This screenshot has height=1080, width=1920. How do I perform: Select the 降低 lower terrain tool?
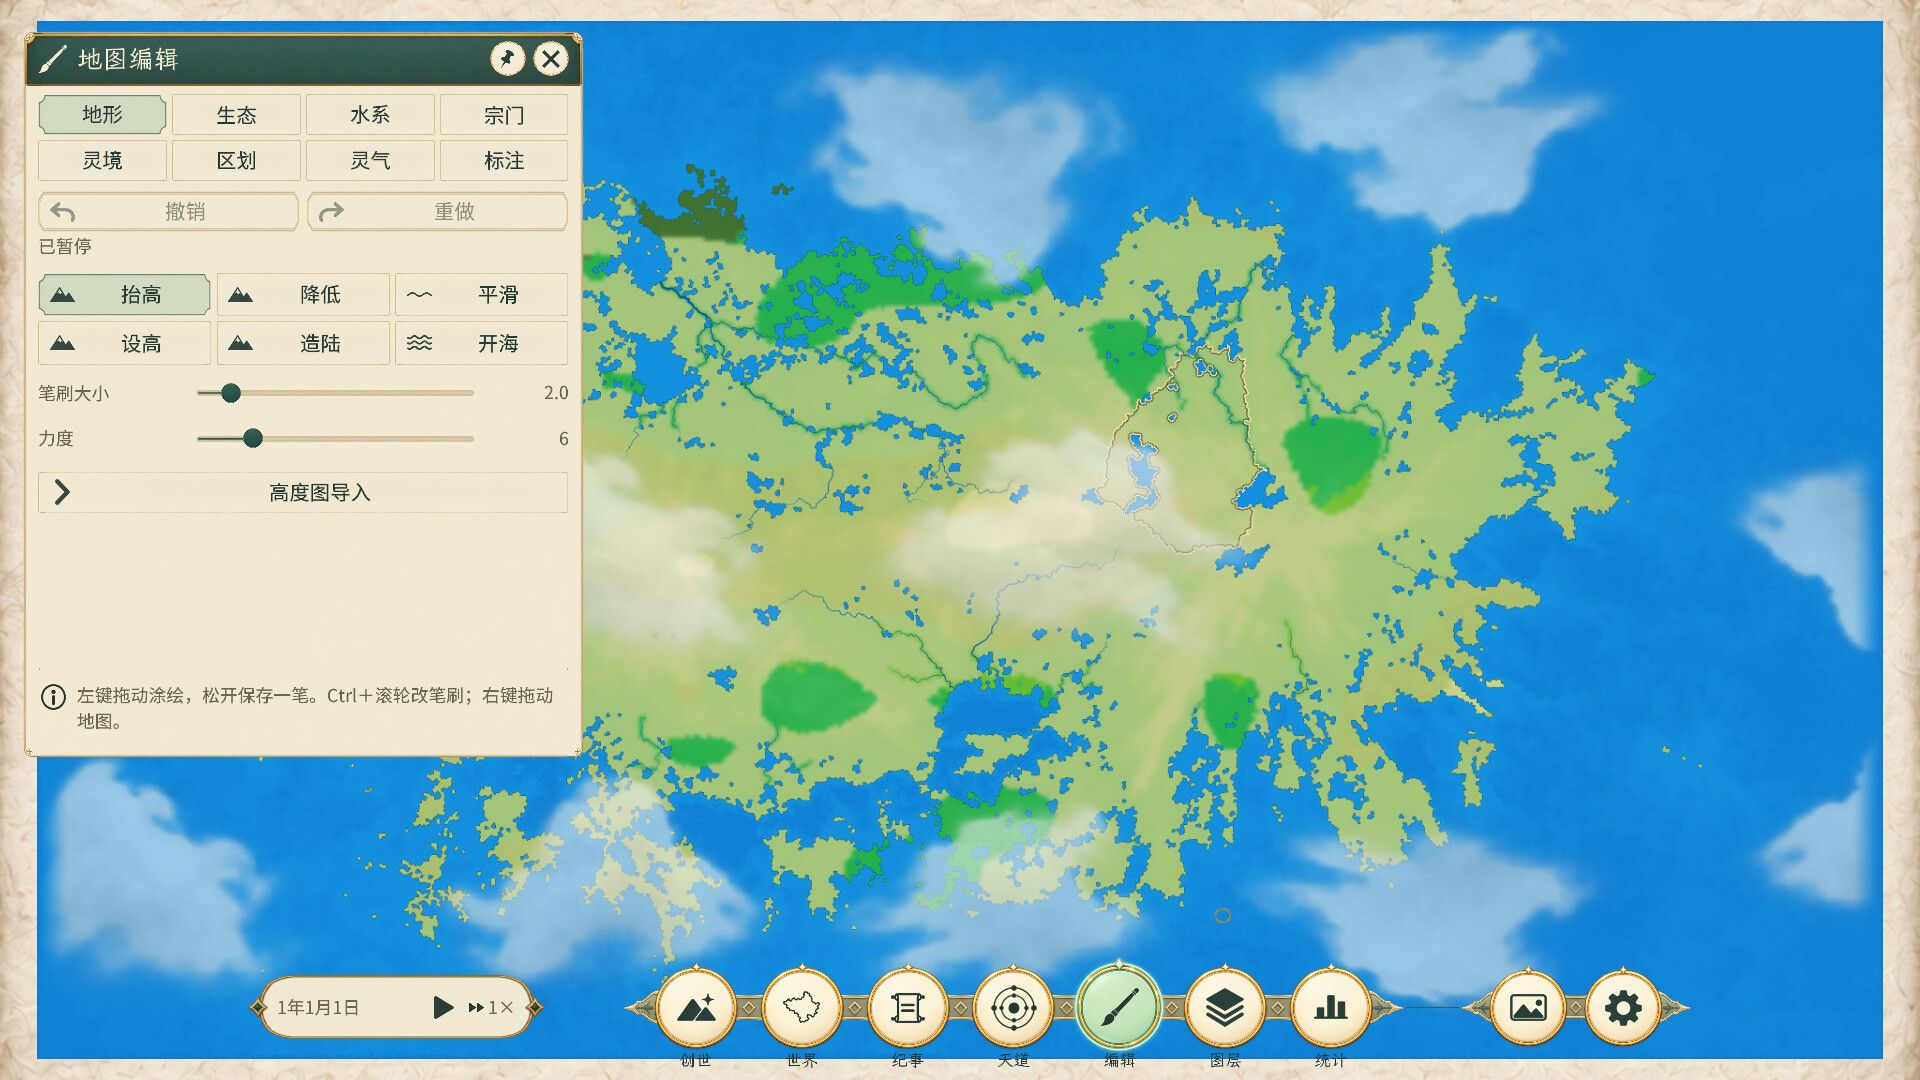click(303, 295)
